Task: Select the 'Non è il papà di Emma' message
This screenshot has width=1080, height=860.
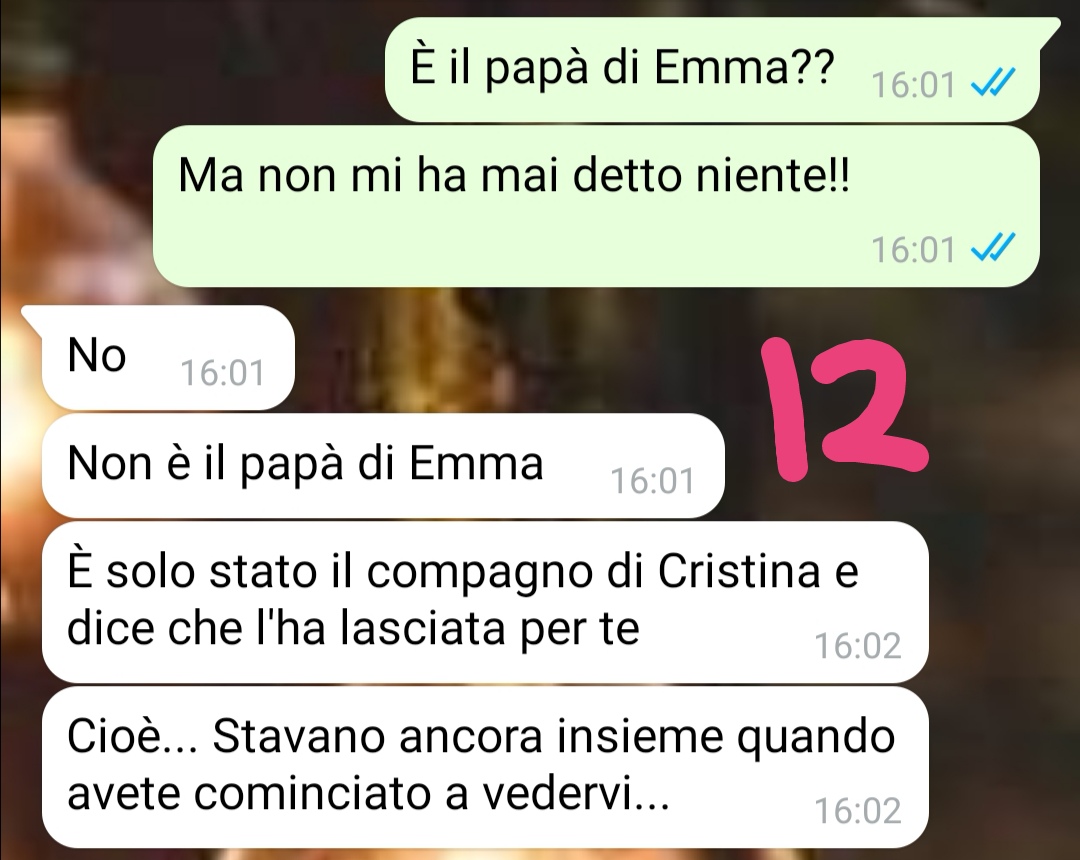Action: (383, 465)
